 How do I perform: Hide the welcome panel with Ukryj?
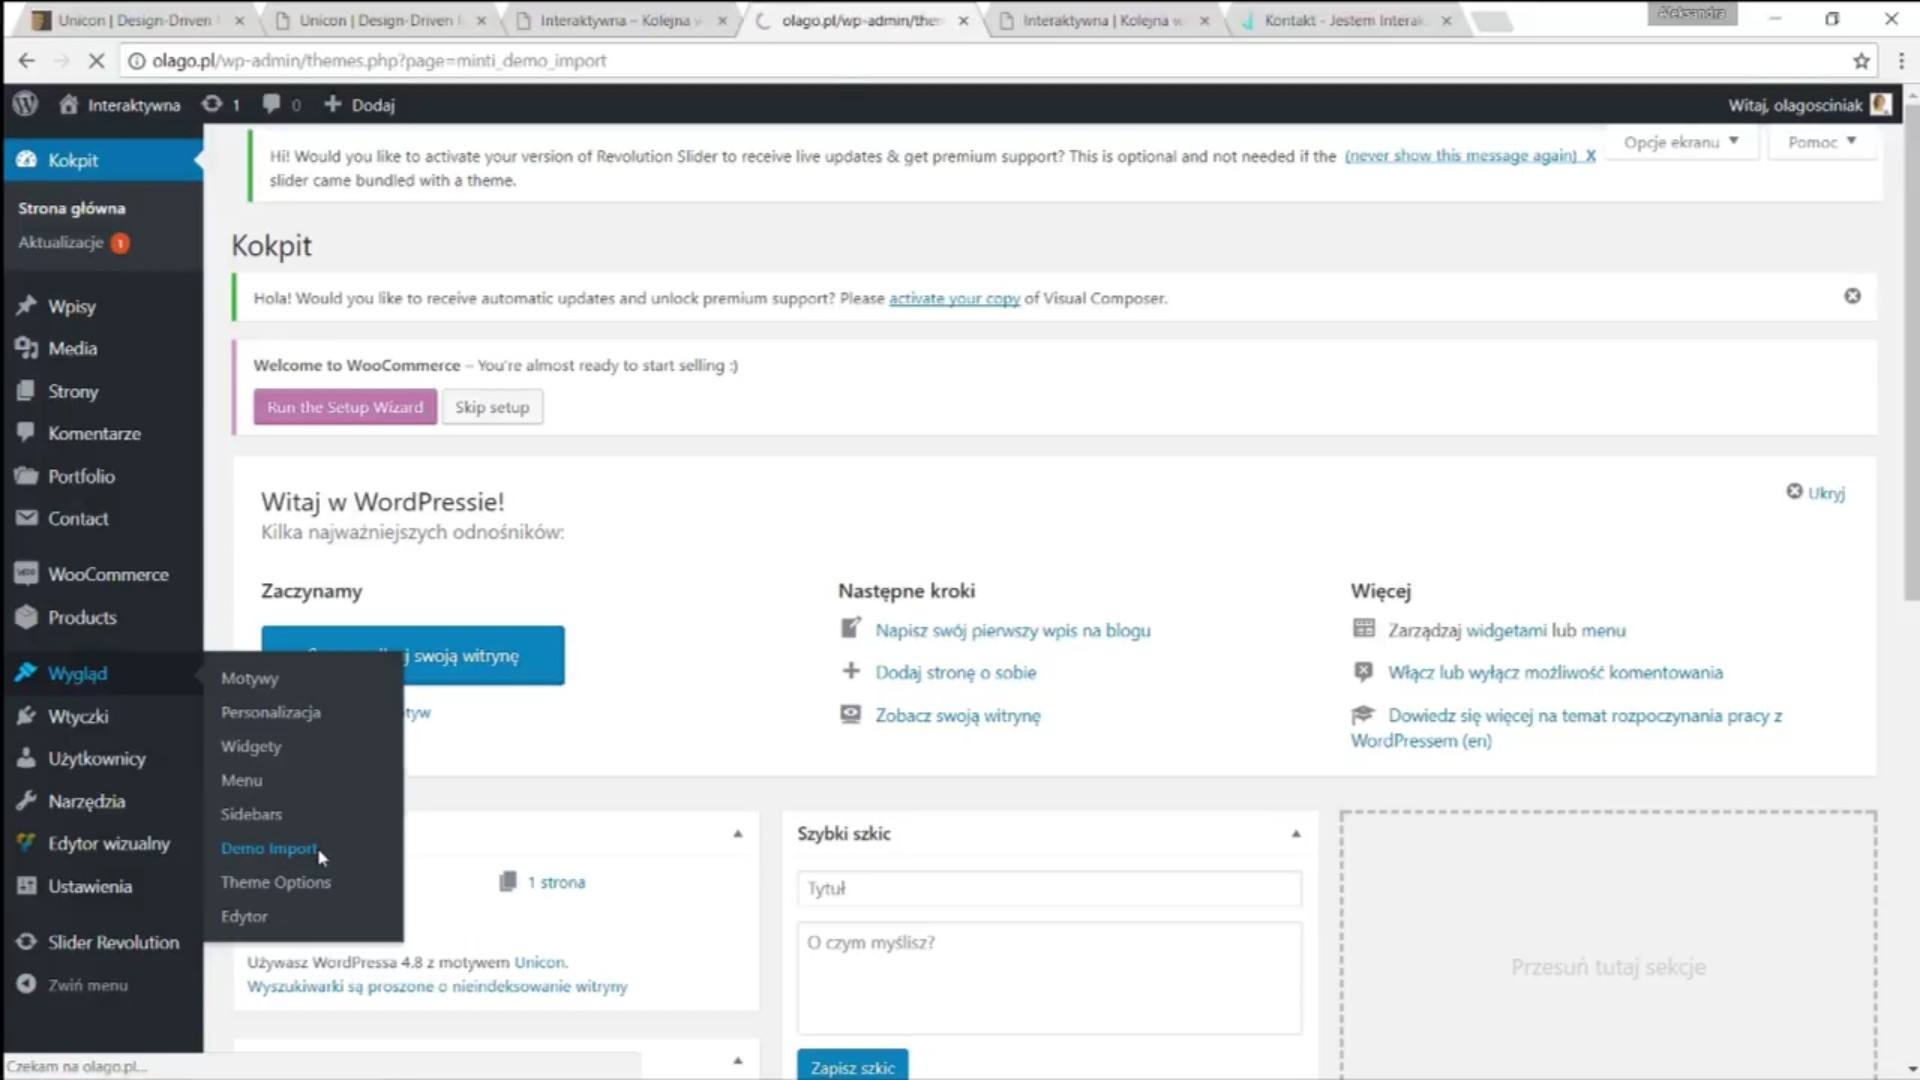[x=1816, y=492]
